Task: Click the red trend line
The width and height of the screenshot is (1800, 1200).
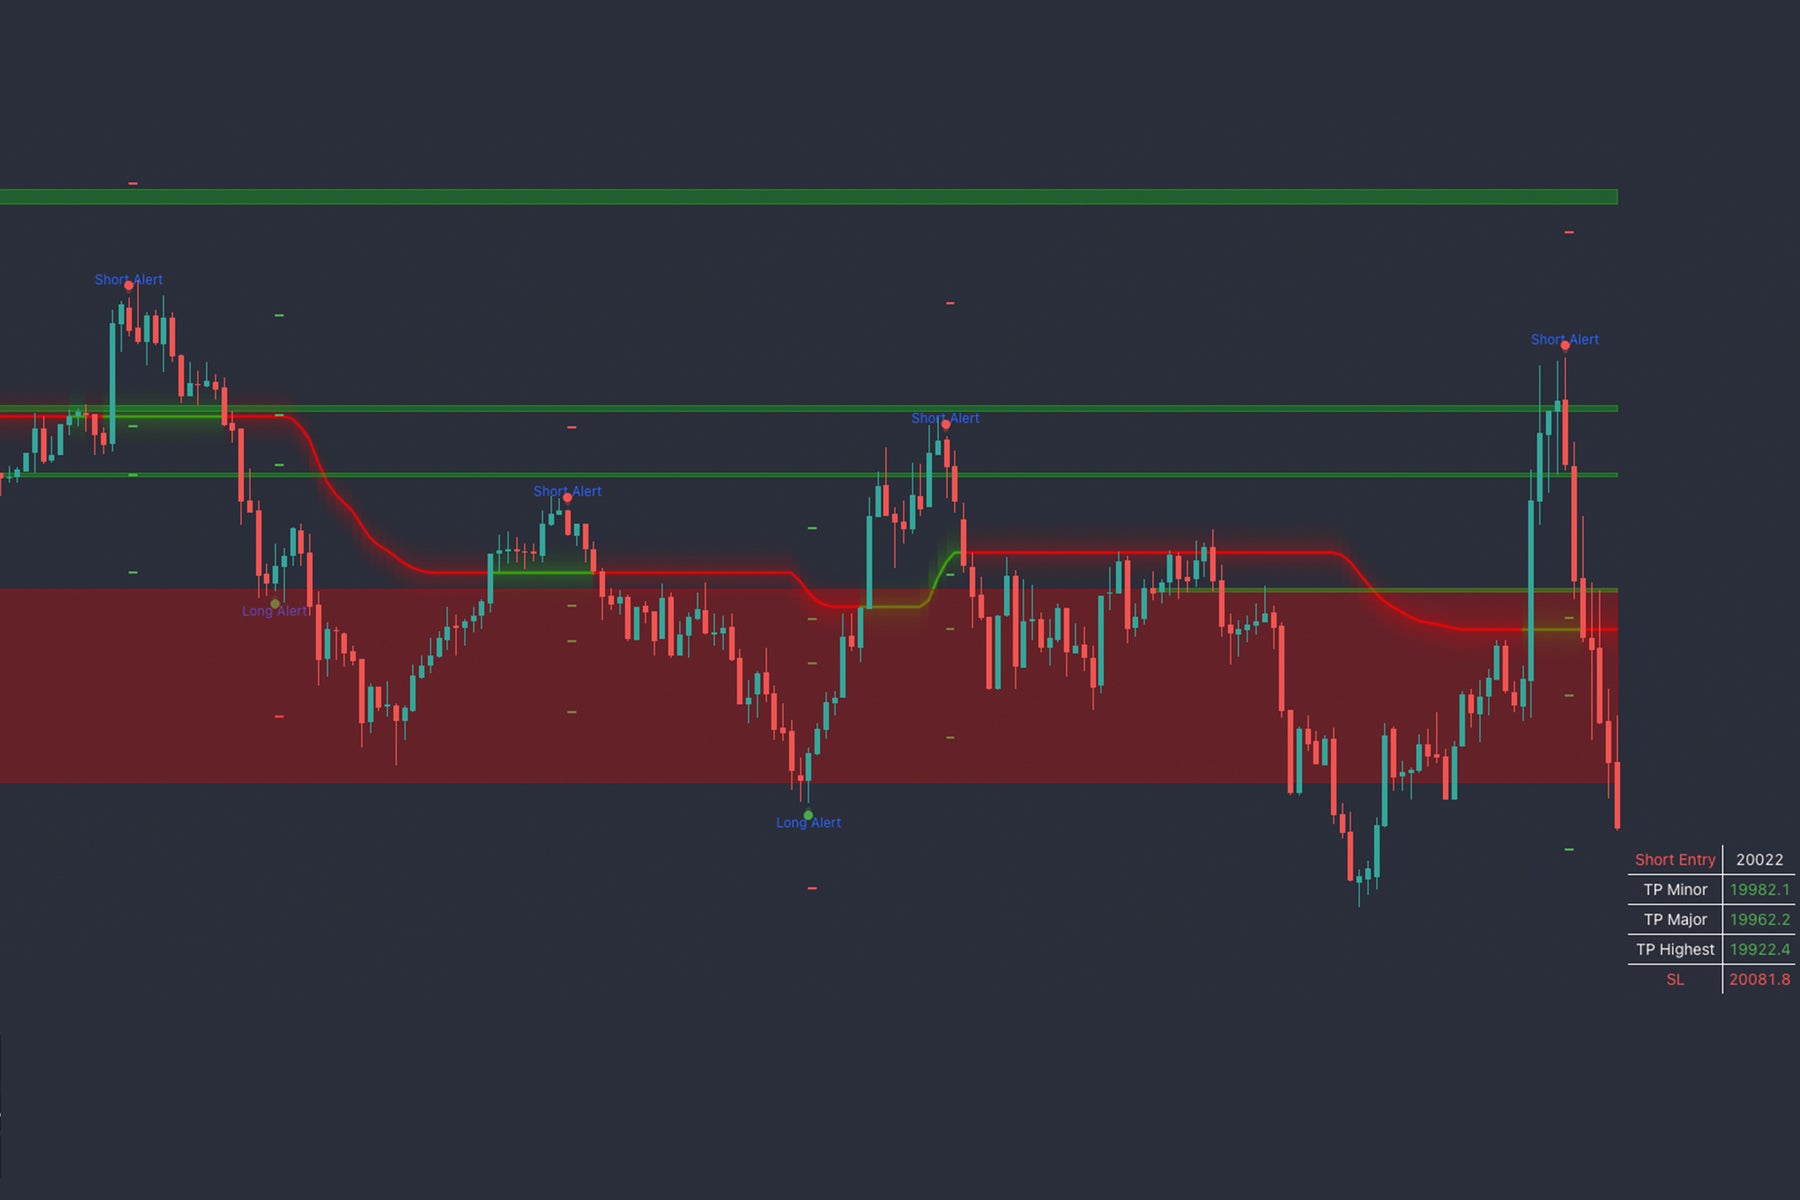Action: coord(1150,552)
